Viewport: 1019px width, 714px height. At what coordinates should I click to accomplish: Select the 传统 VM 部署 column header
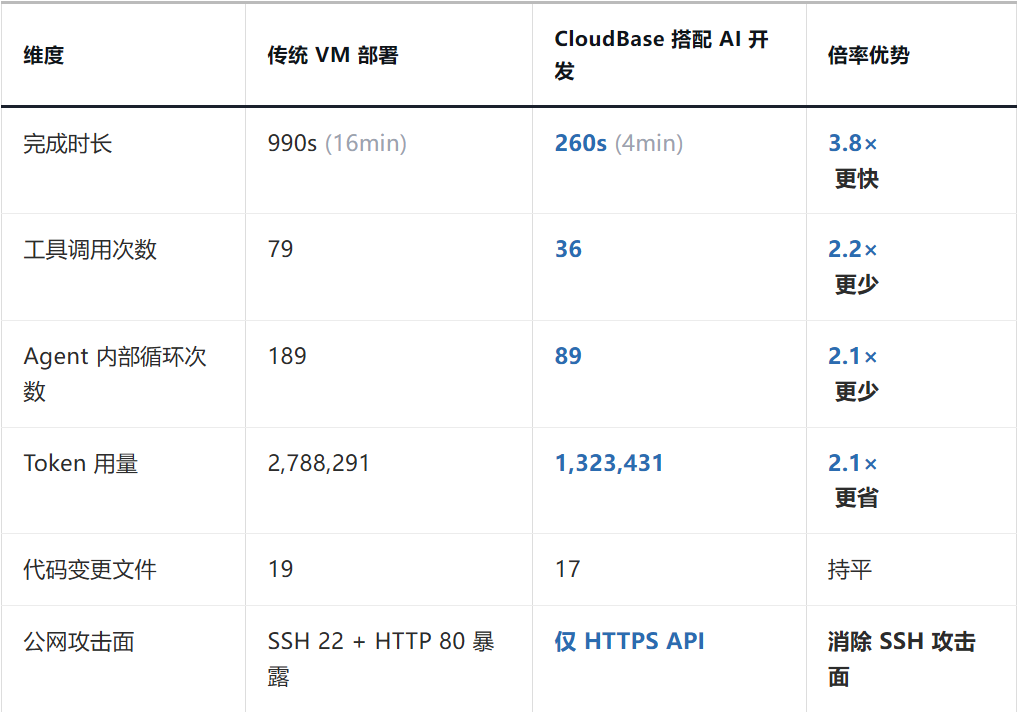333,55
